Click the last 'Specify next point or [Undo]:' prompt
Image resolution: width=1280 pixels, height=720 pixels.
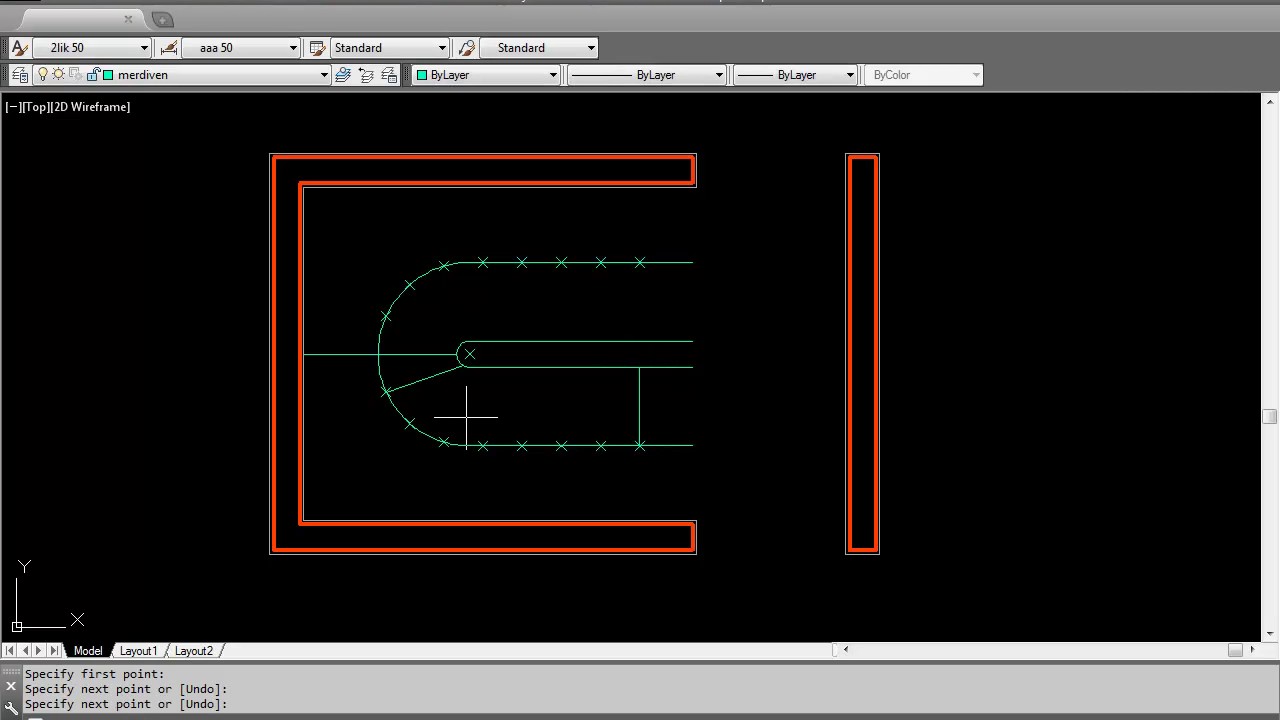pyautogui.click(x=126, y=704)
